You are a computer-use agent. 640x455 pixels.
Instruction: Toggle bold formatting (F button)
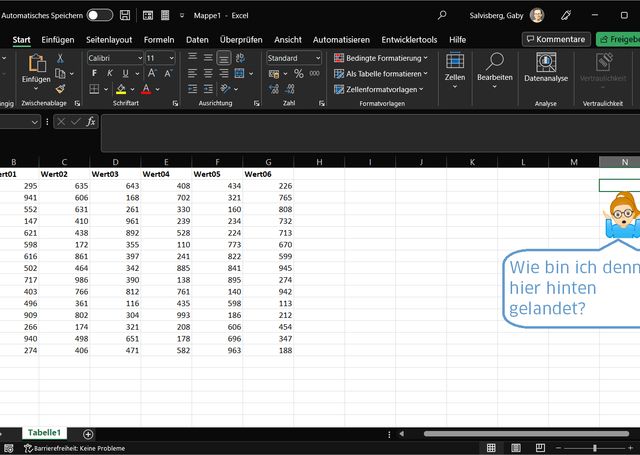click(93, 74)
